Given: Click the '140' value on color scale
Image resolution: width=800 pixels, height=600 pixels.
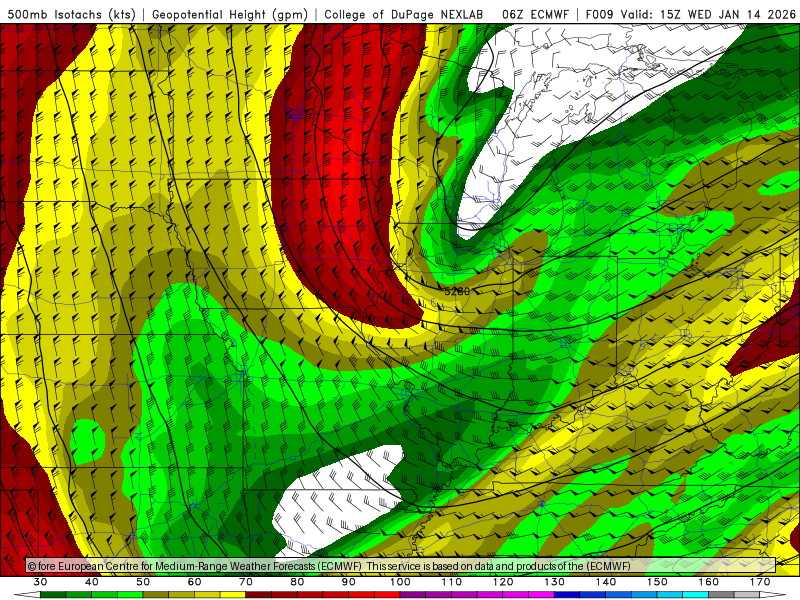Looking at the screenshot, I should click(606, 582).
